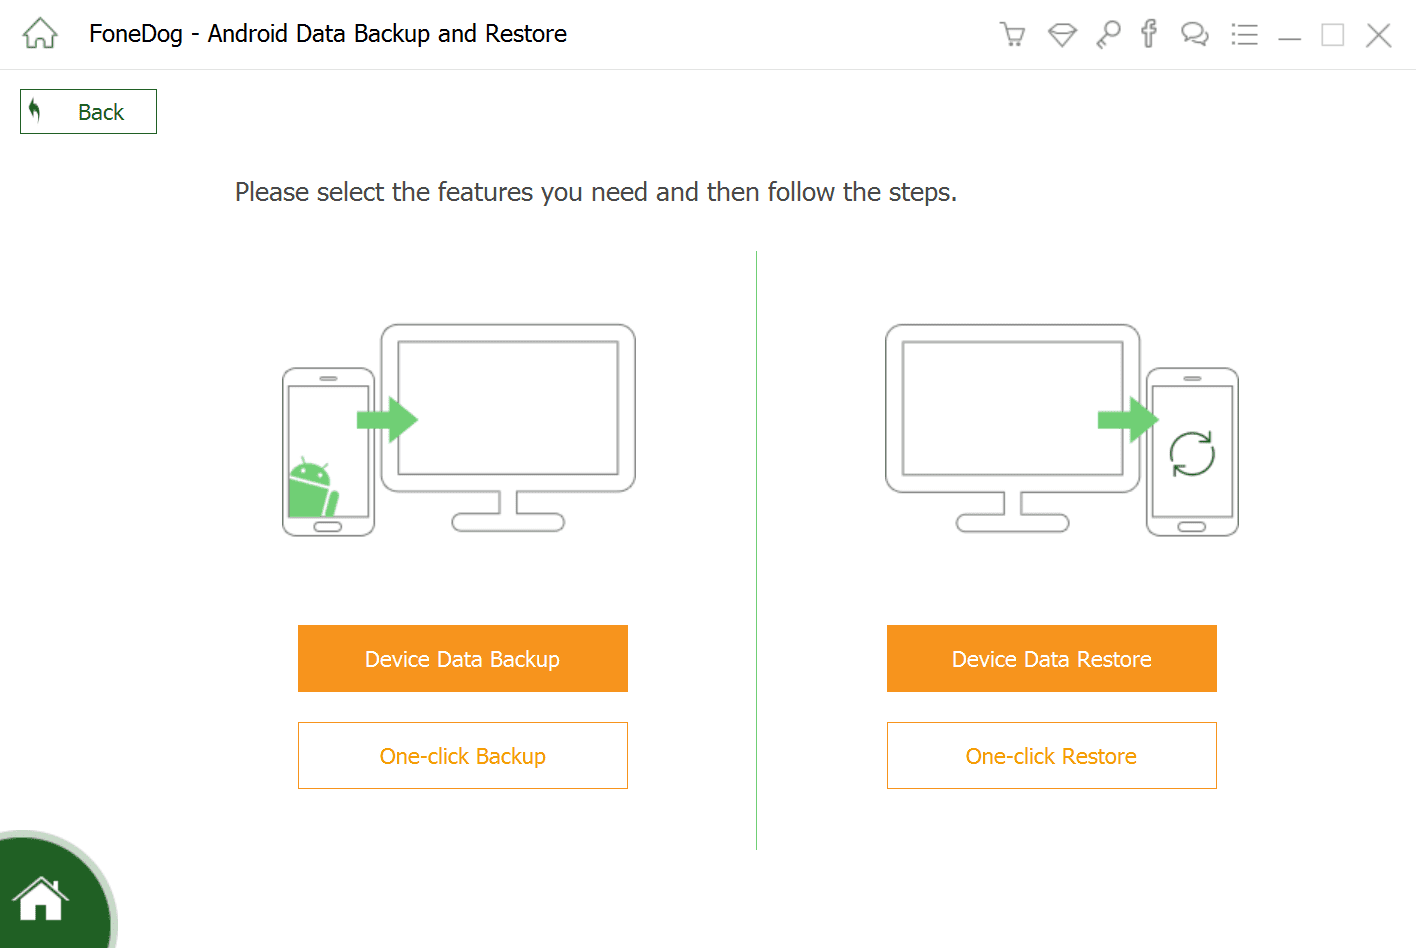Image resolution: width=1416 pixels, height=948 pixels.
Task: Click the home icon in title bar
Action: click(x=40, y=33)
